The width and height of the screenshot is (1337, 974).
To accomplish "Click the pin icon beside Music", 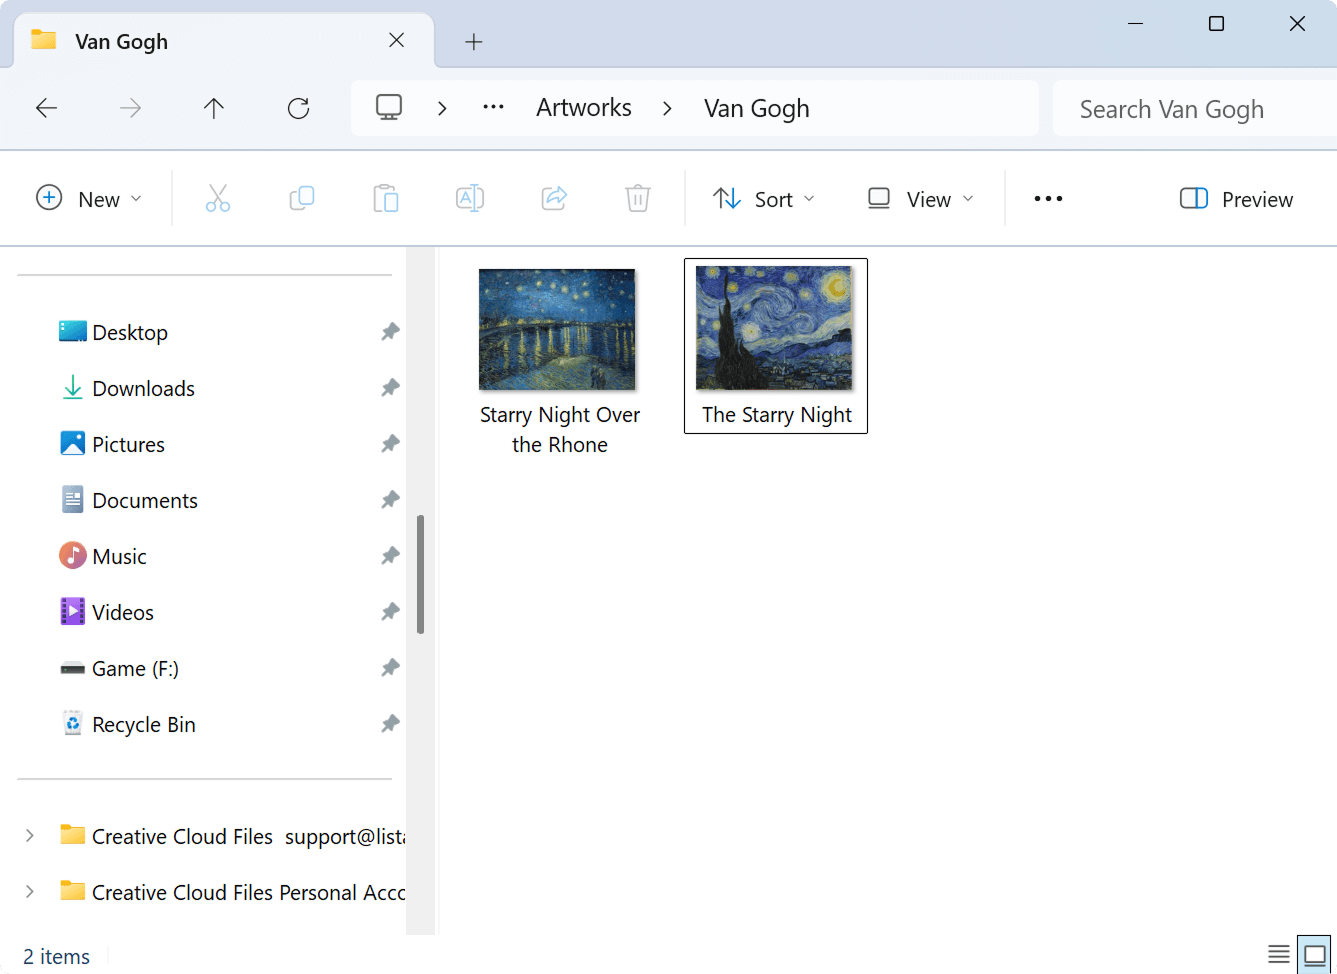I will tap(390, 556).
